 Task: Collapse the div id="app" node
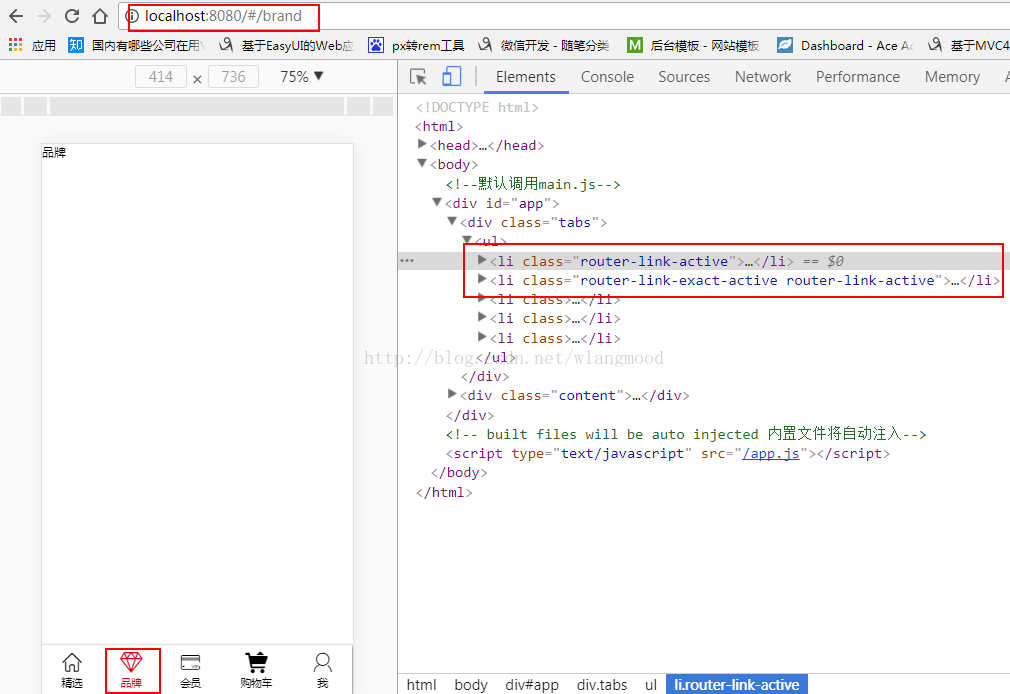(437, 202)
